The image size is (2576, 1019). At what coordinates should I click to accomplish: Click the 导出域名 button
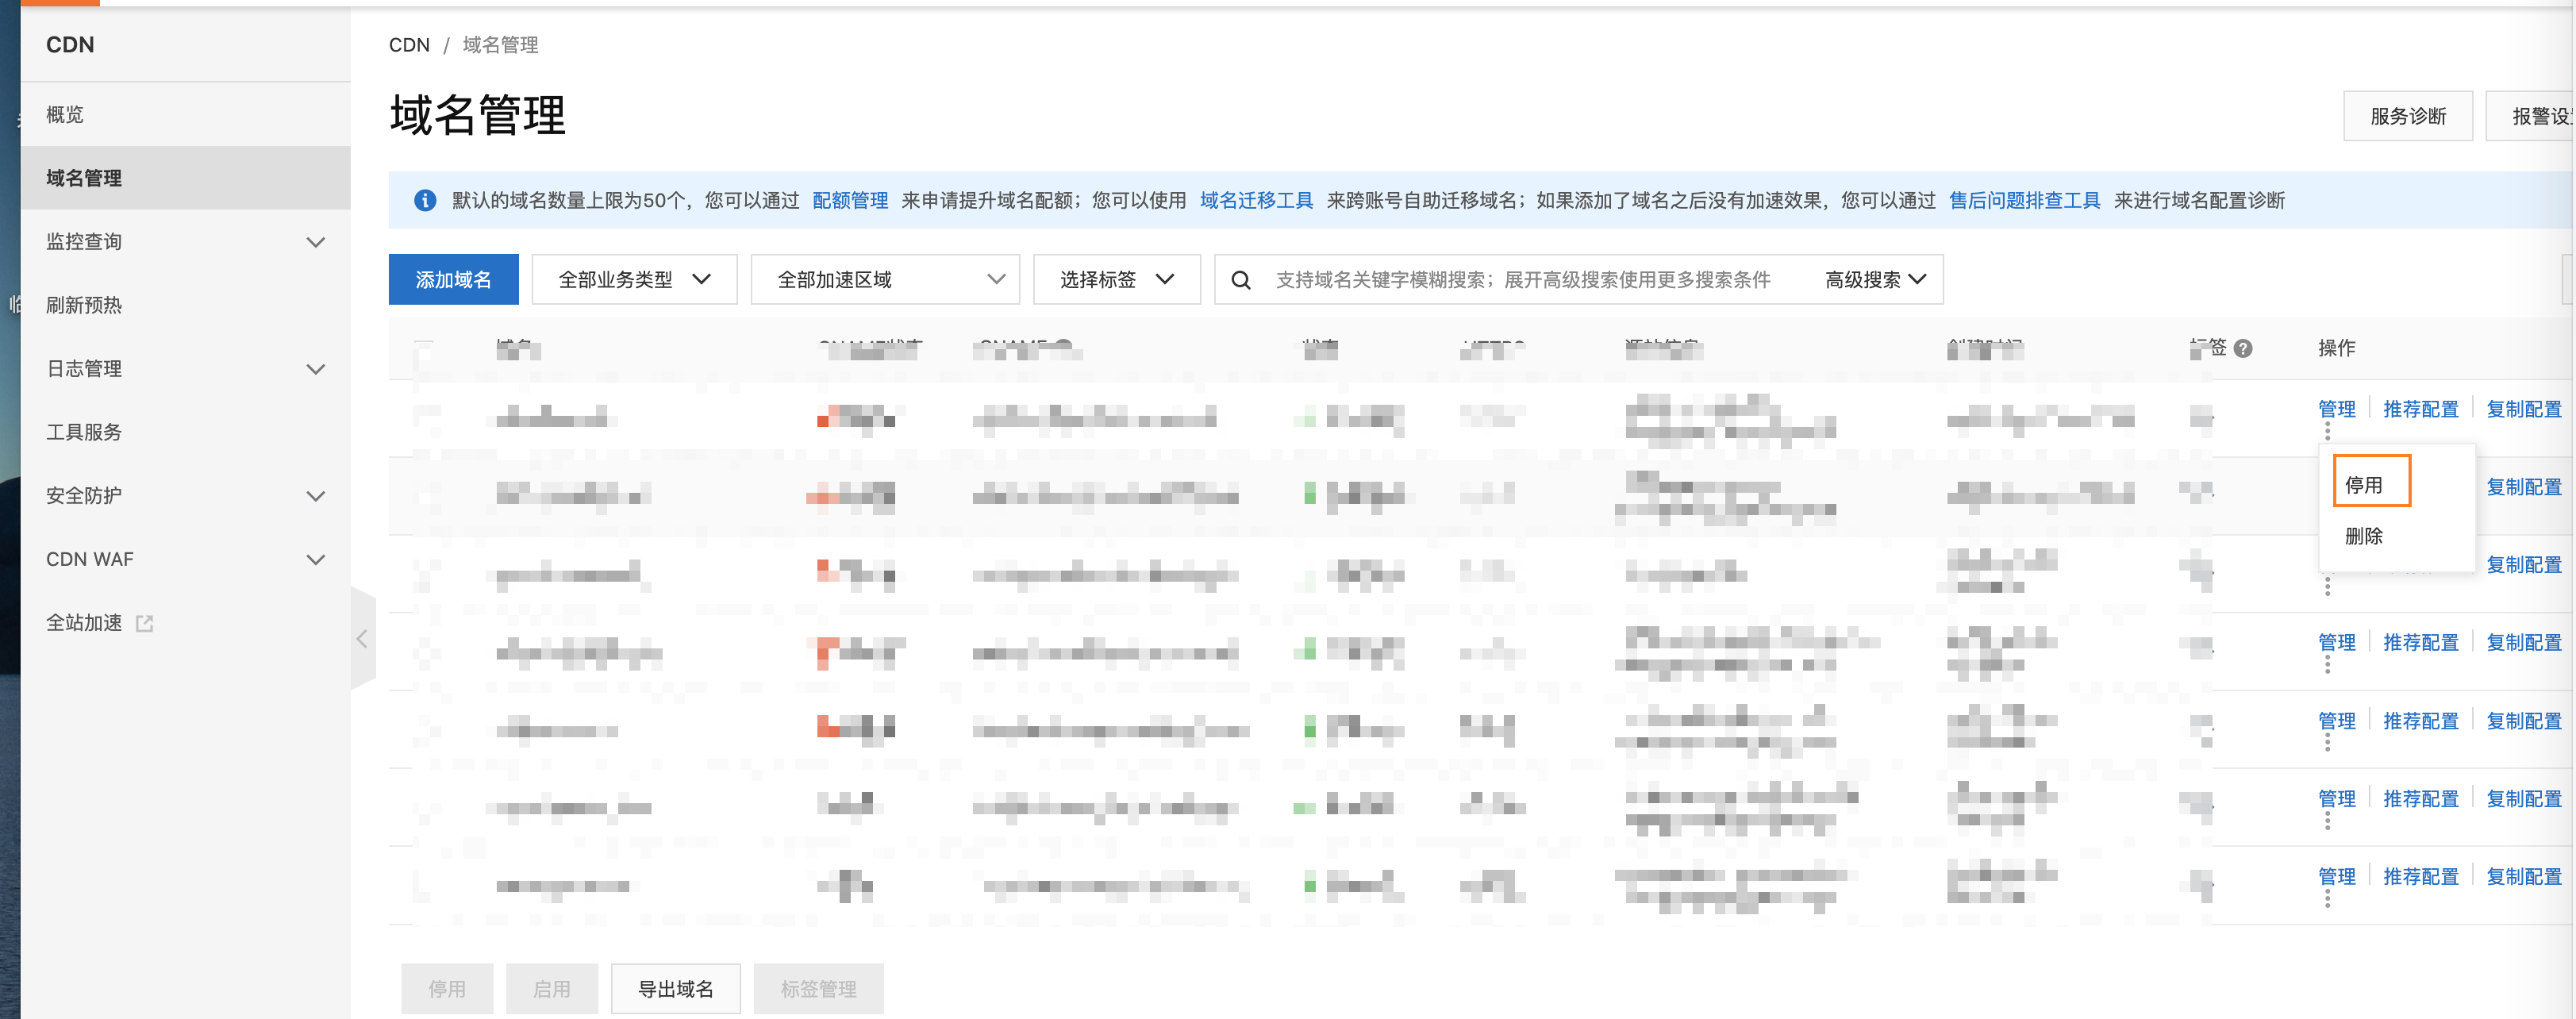click(675, 989)
